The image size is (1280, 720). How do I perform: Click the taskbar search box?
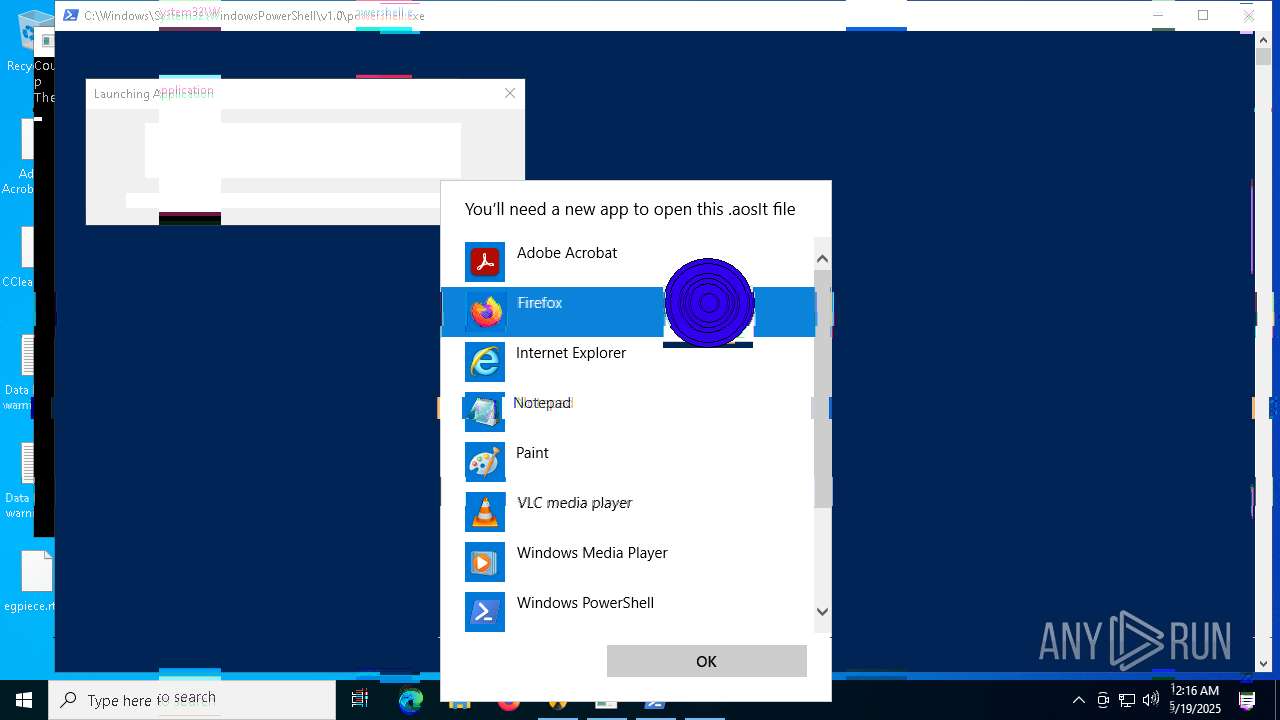tap(192, 700)
